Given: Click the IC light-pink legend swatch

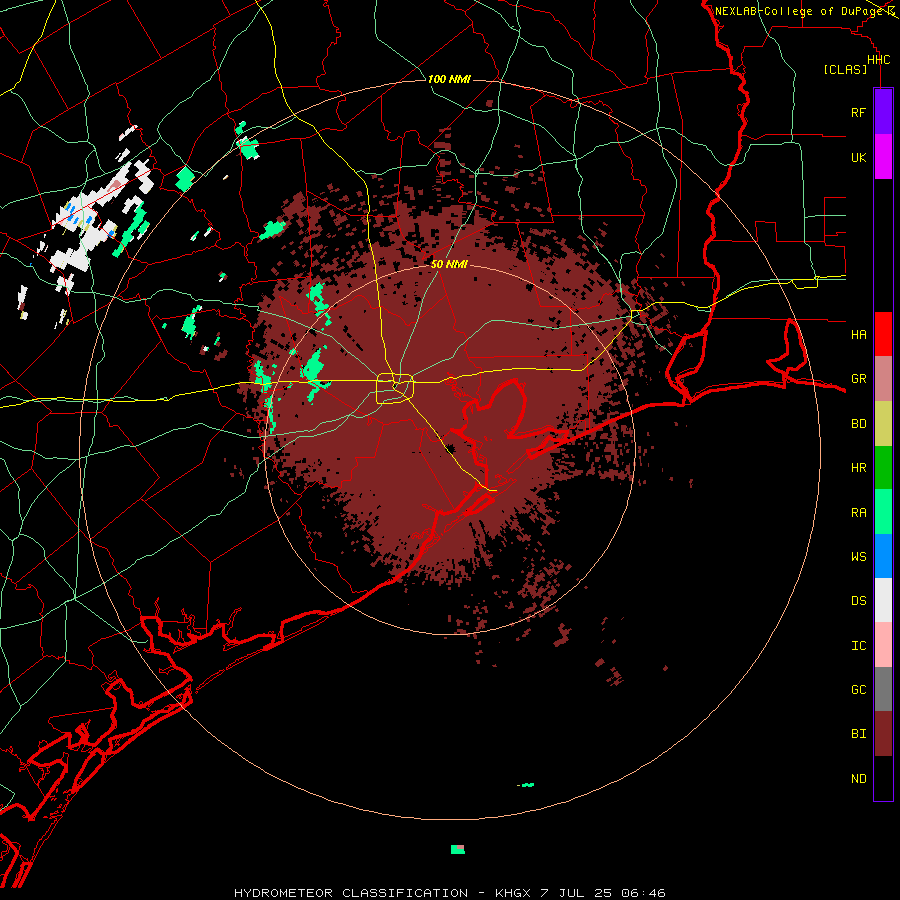Looking at the screenshot, I should pos(883,645).
